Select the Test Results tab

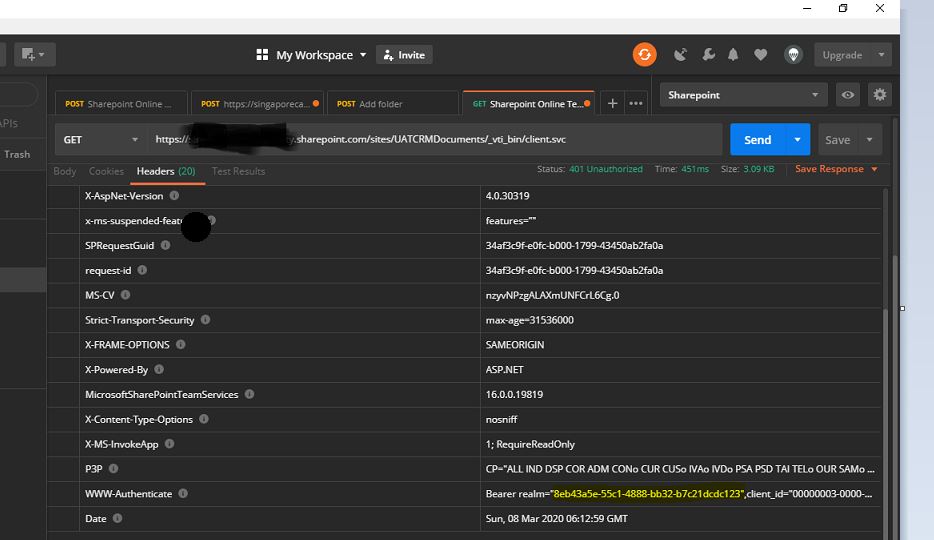pyautogui.click(x=238, y=171)
